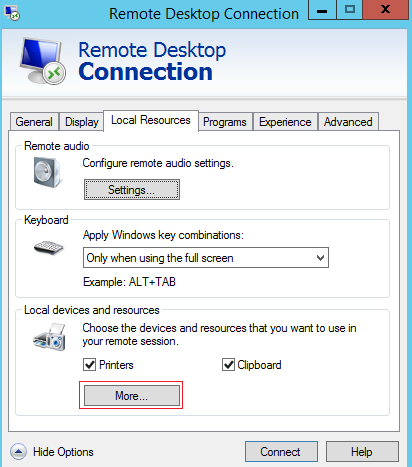Click the Remote audio speaker icon

(48, 172)
